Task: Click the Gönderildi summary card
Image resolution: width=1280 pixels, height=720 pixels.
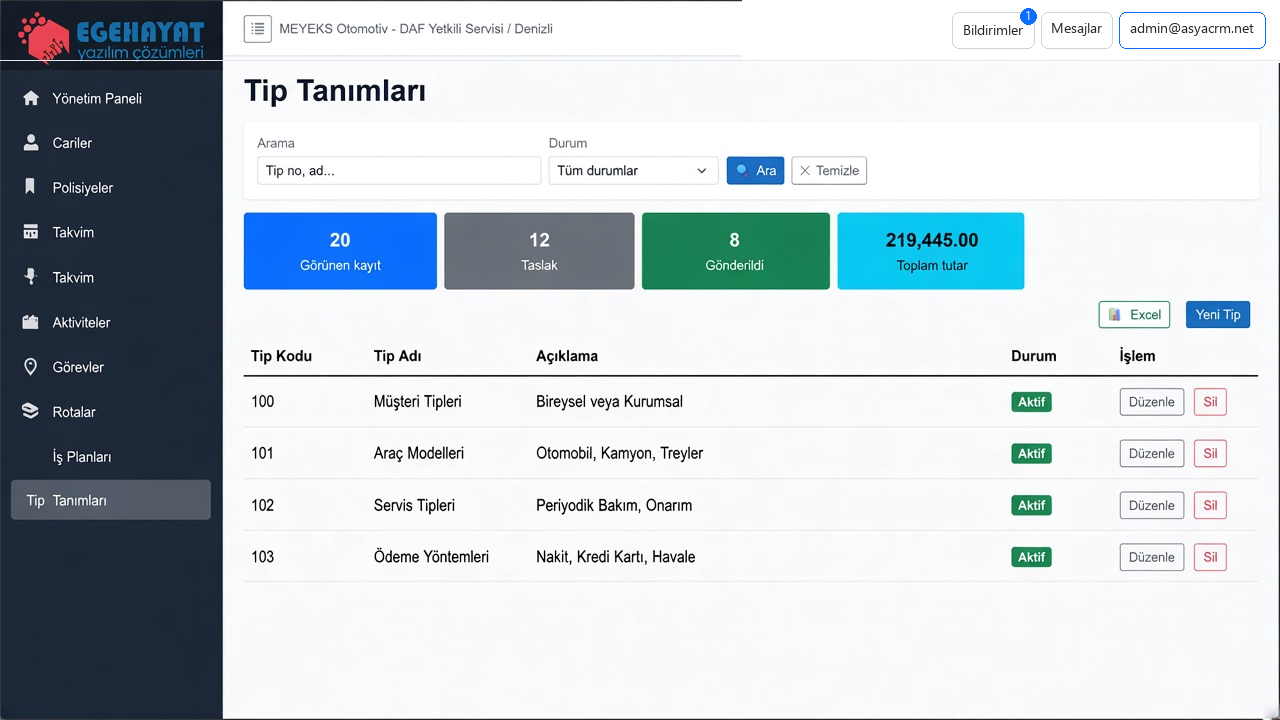Action: [735, 251]
